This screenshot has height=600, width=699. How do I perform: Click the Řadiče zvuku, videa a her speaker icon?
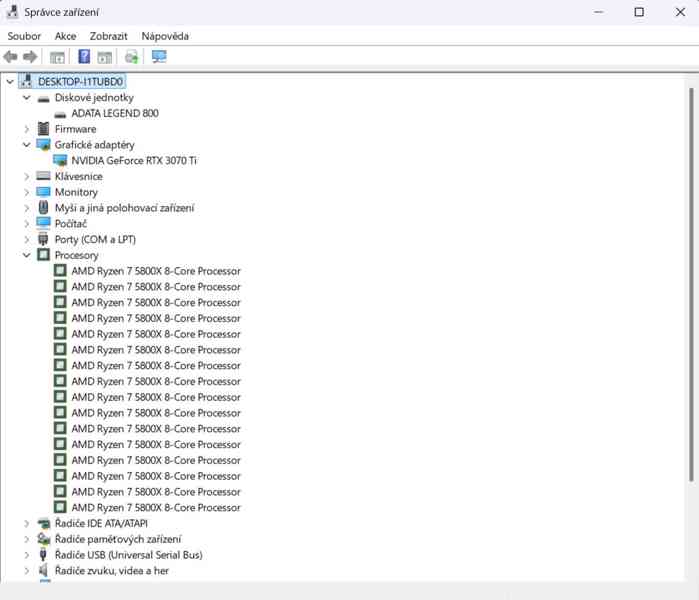43,571
